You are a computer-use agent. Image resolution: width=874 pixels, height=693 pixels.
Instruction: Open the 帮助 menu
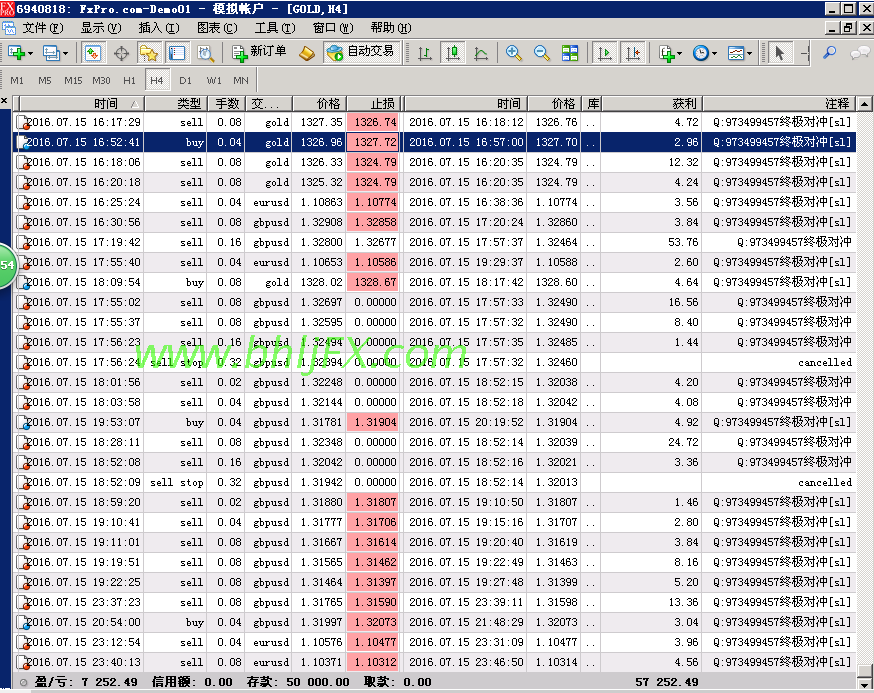[391, 28]
